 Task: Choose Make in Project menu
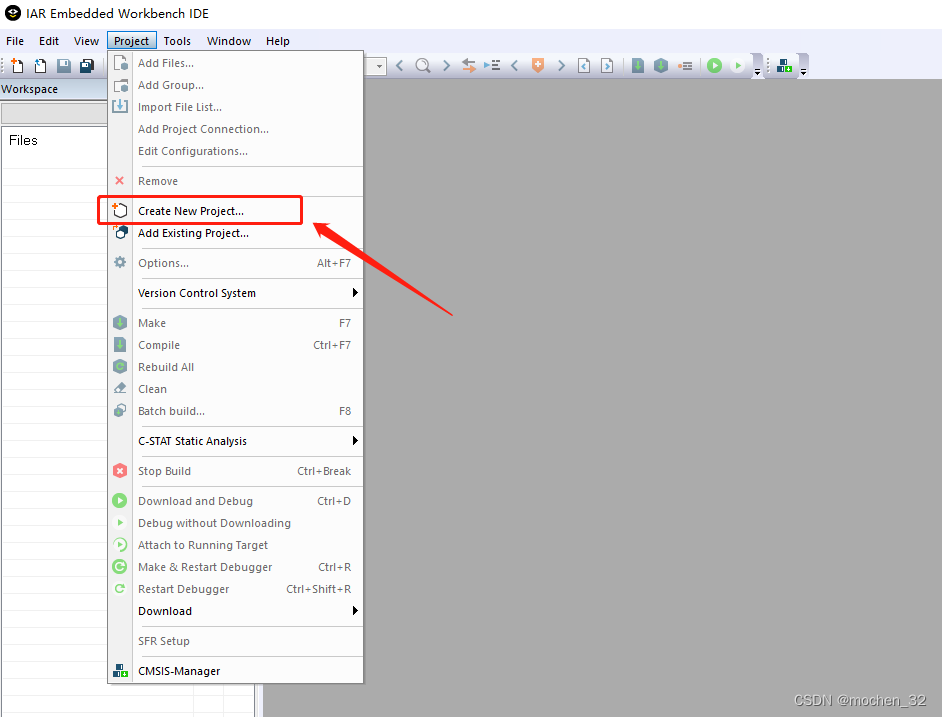point(236,323)
